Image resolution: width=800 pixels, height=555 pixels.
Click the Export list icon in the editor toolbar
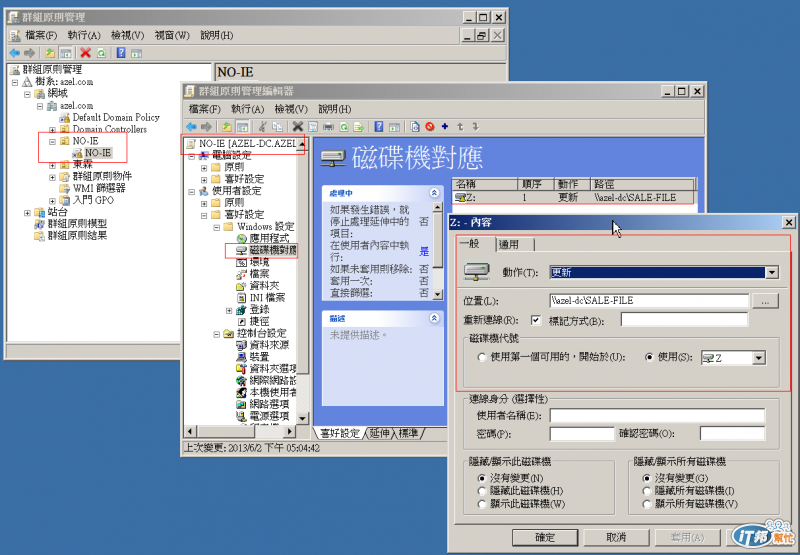coord(358,127)
